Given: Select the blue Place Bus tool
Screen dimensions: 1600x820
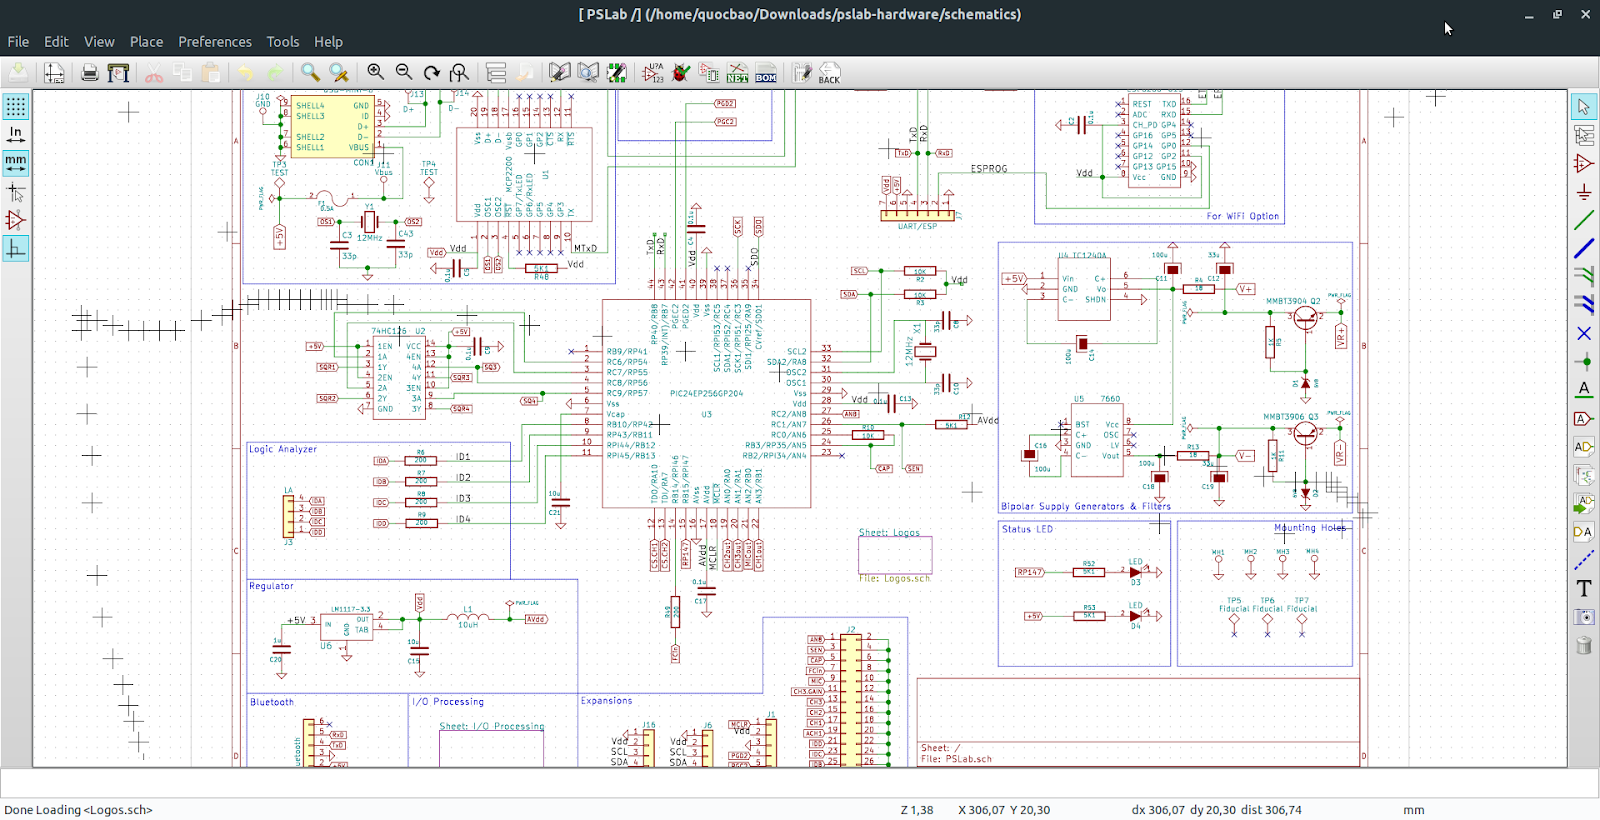Looking at the screenshot, I should click(x=1583, y=248).
